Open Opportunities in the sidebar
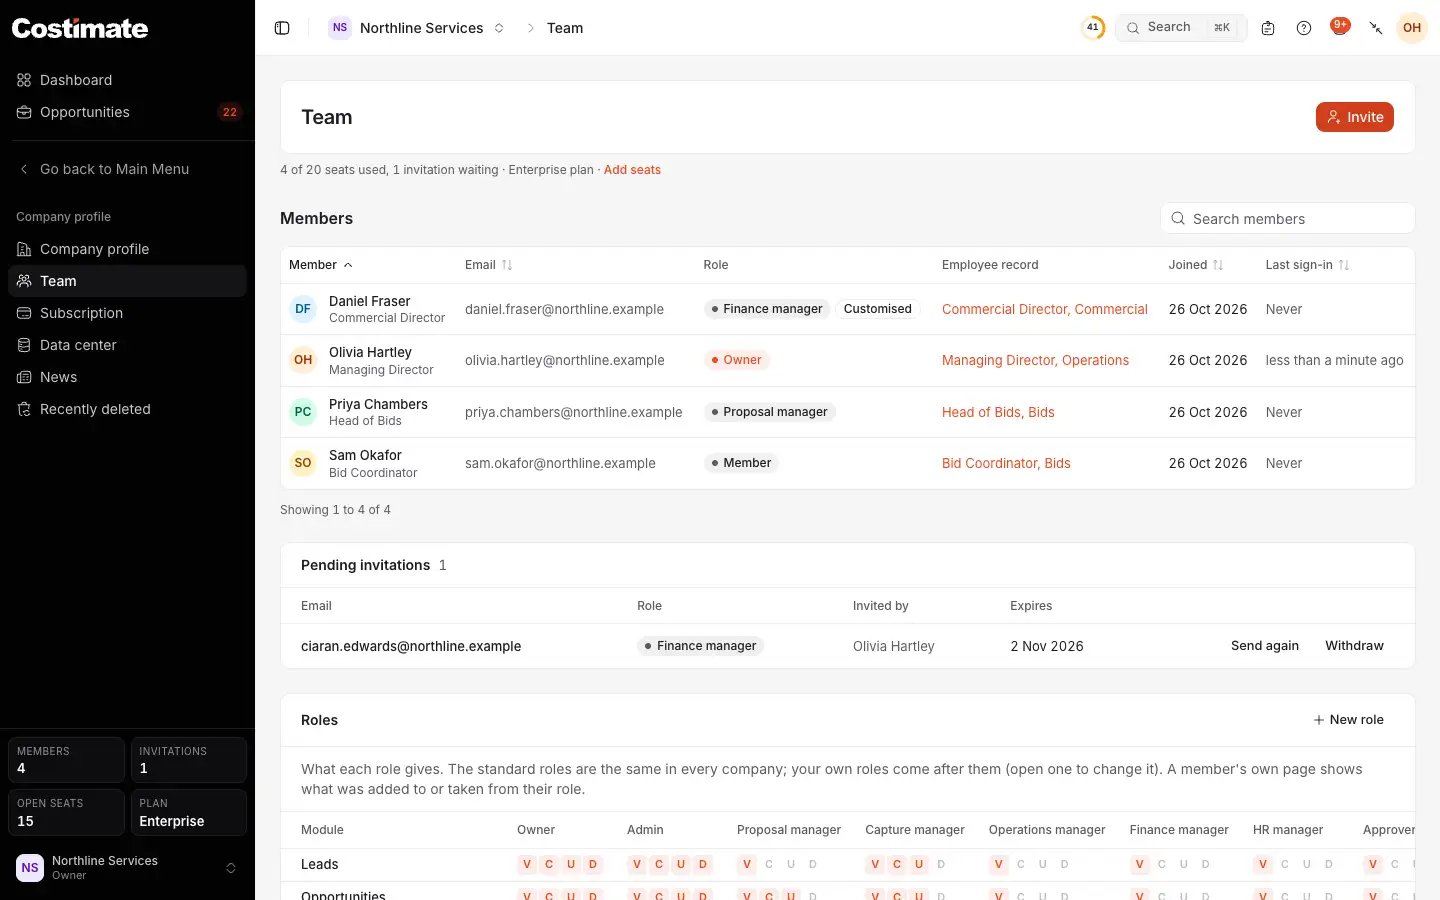1440x900 pixels. click(127, 112)
